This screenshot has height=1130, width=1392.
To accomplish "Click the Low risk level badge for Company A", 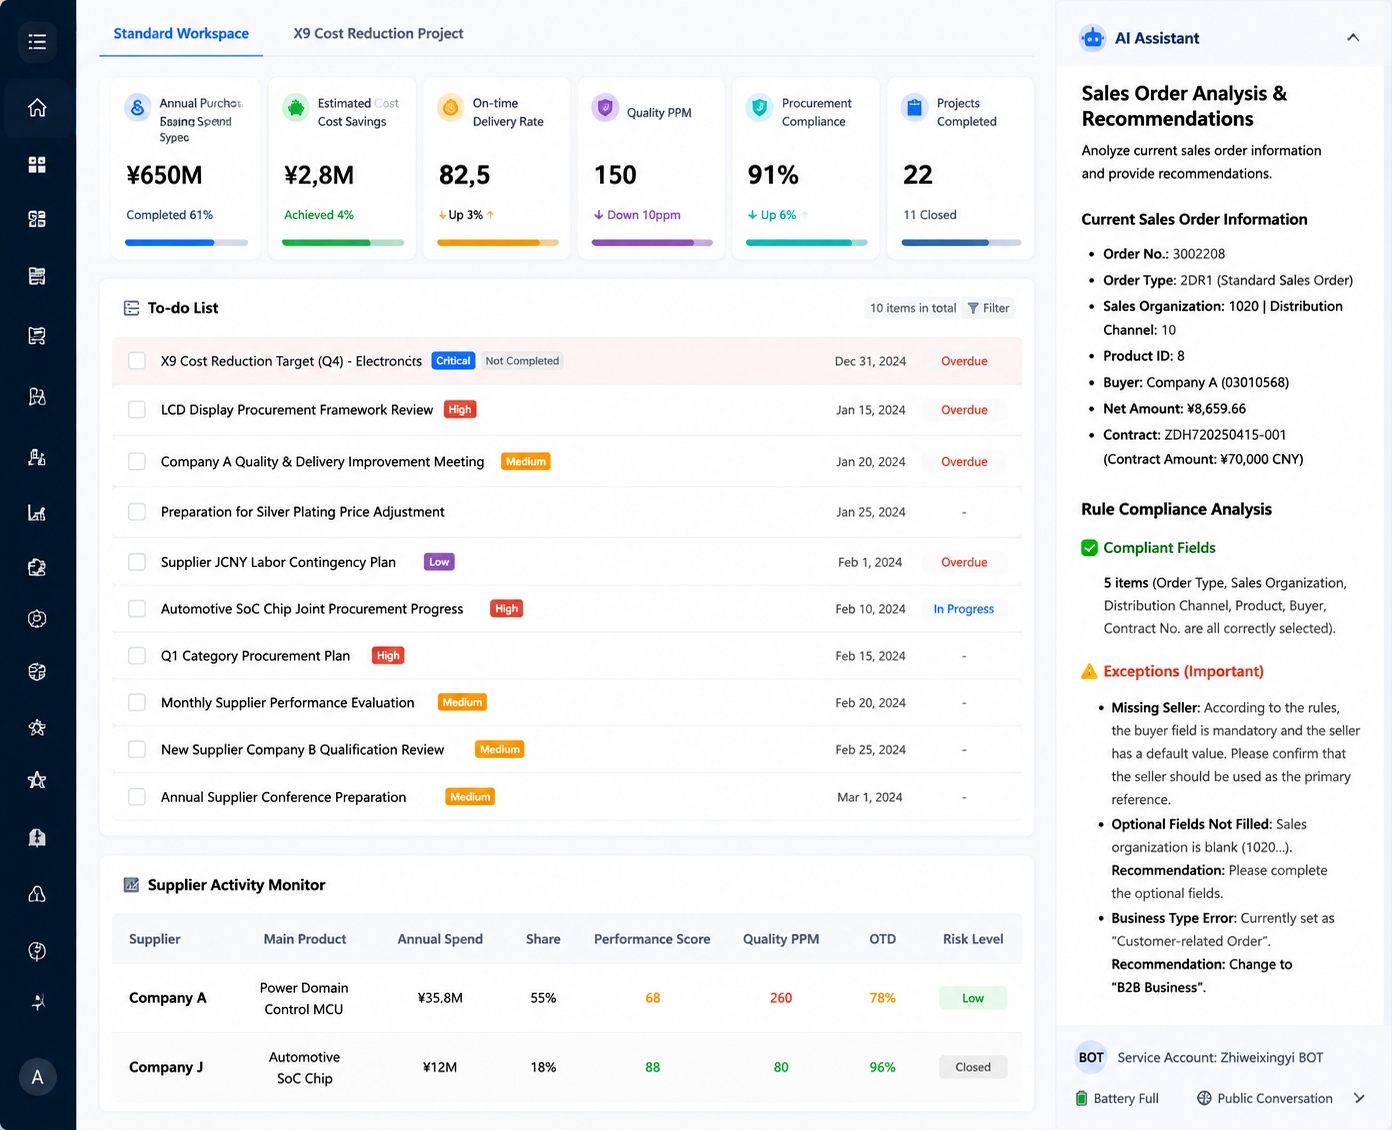I will 973,998.
